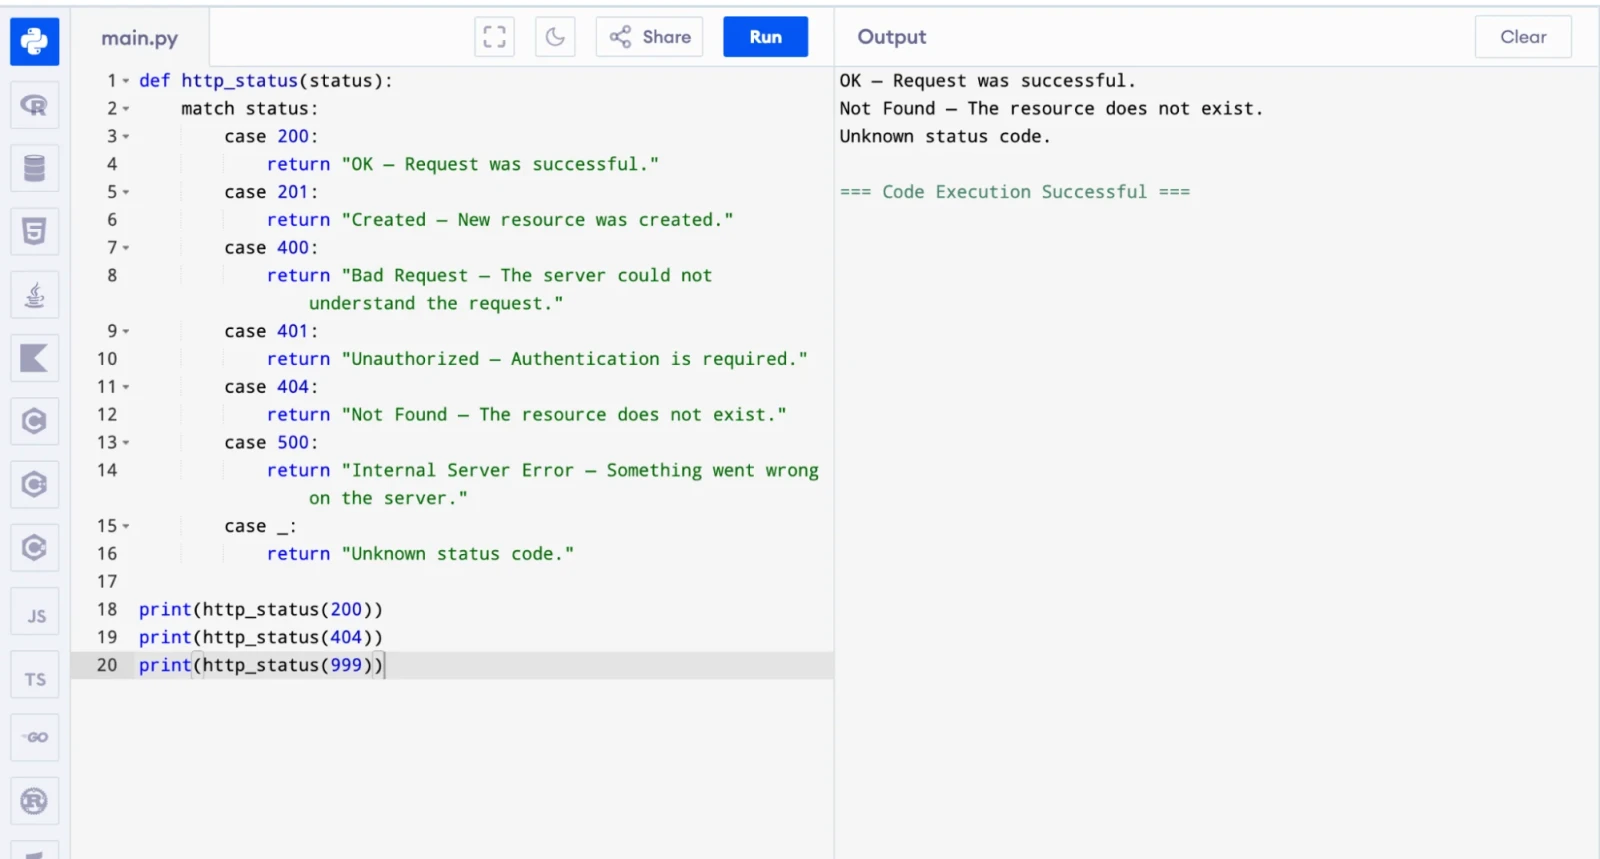Screen dimensions: 1600x859
Task: Toggle dark mode with moon icon
Action: [555, 37]
